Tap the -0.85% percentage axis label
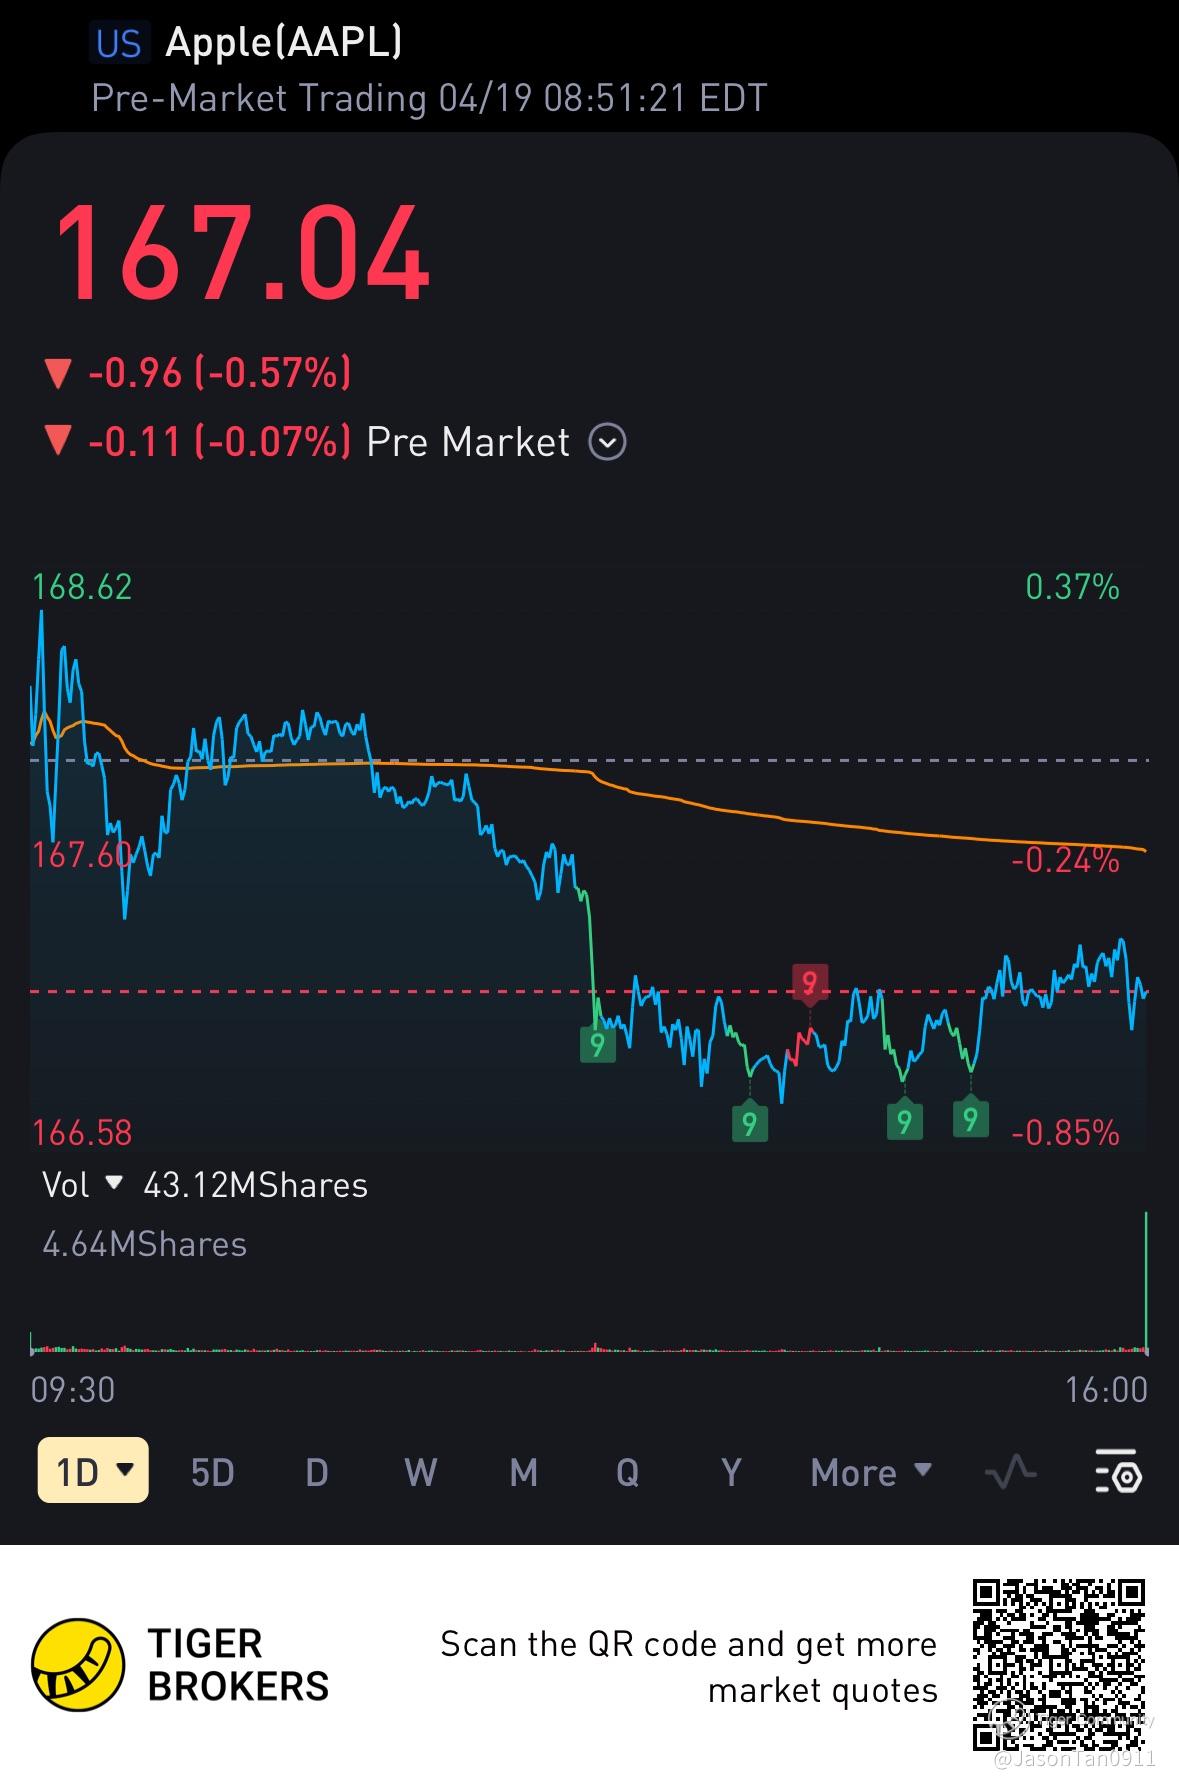Viewport: 1179px width, 1785px height. (x=1065, y=1132)
